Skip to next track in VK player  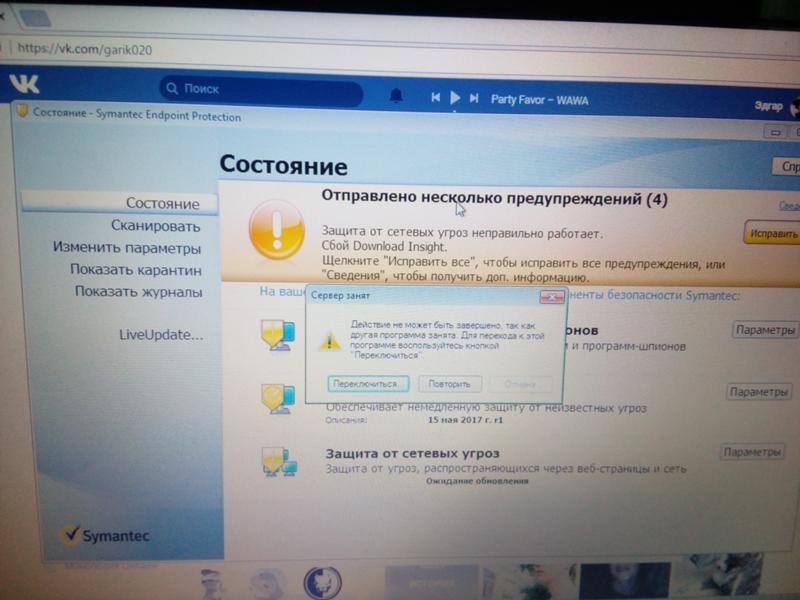(474, 98)
